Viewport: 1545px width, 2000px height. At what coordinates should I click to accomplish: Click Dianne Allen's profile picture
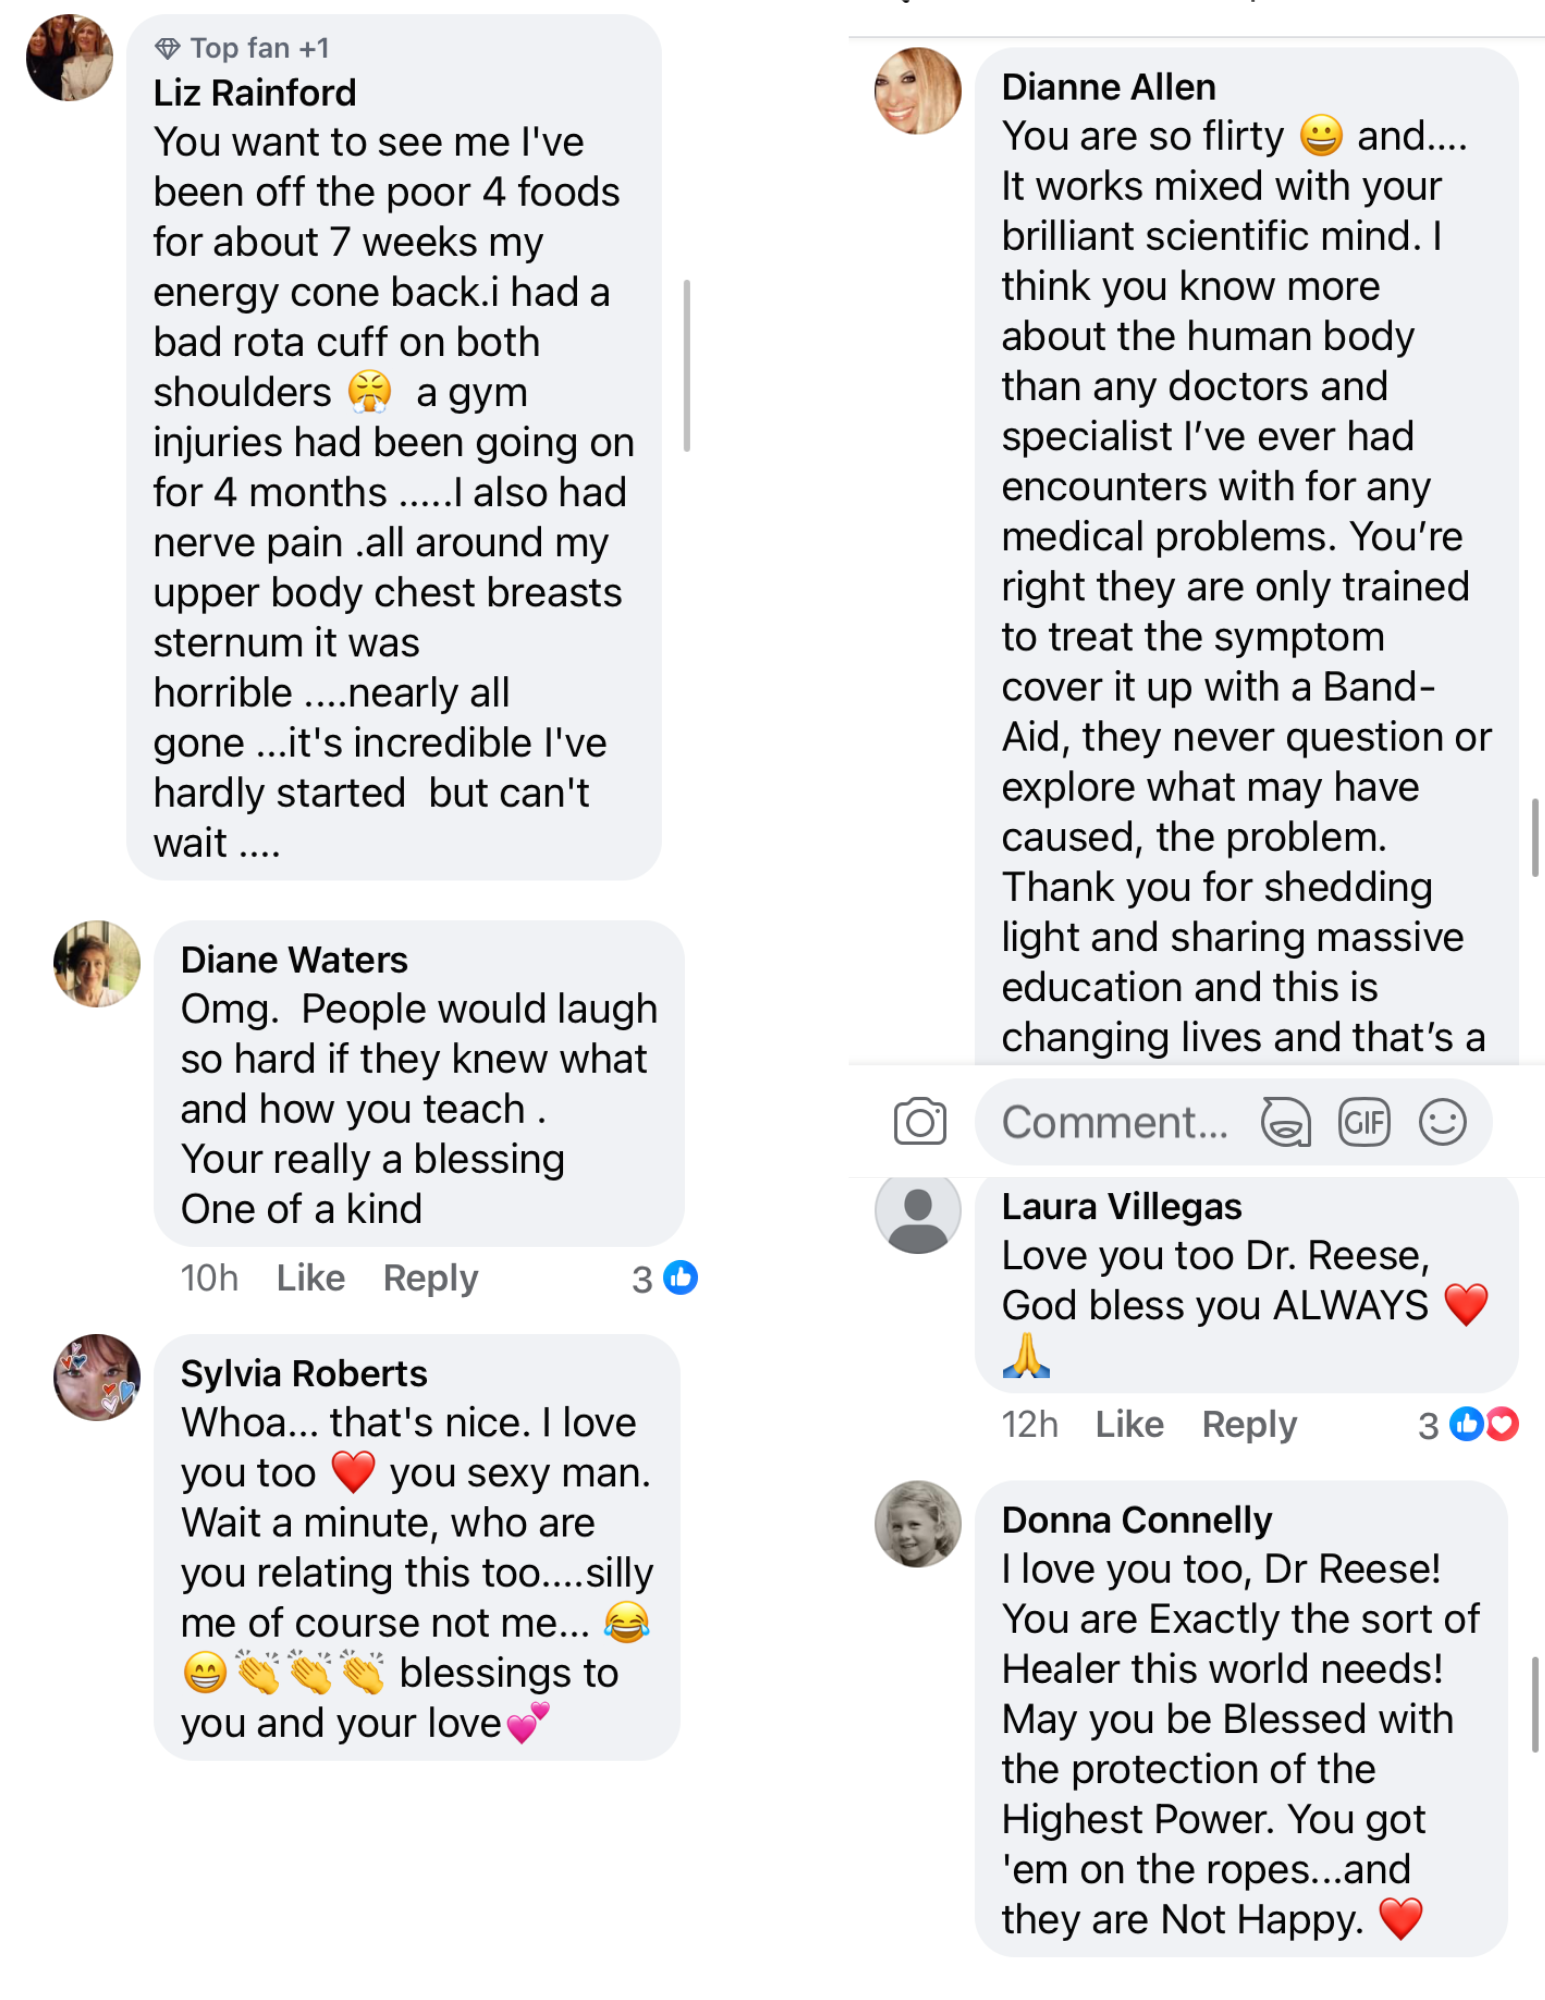(x=917, y=91)
